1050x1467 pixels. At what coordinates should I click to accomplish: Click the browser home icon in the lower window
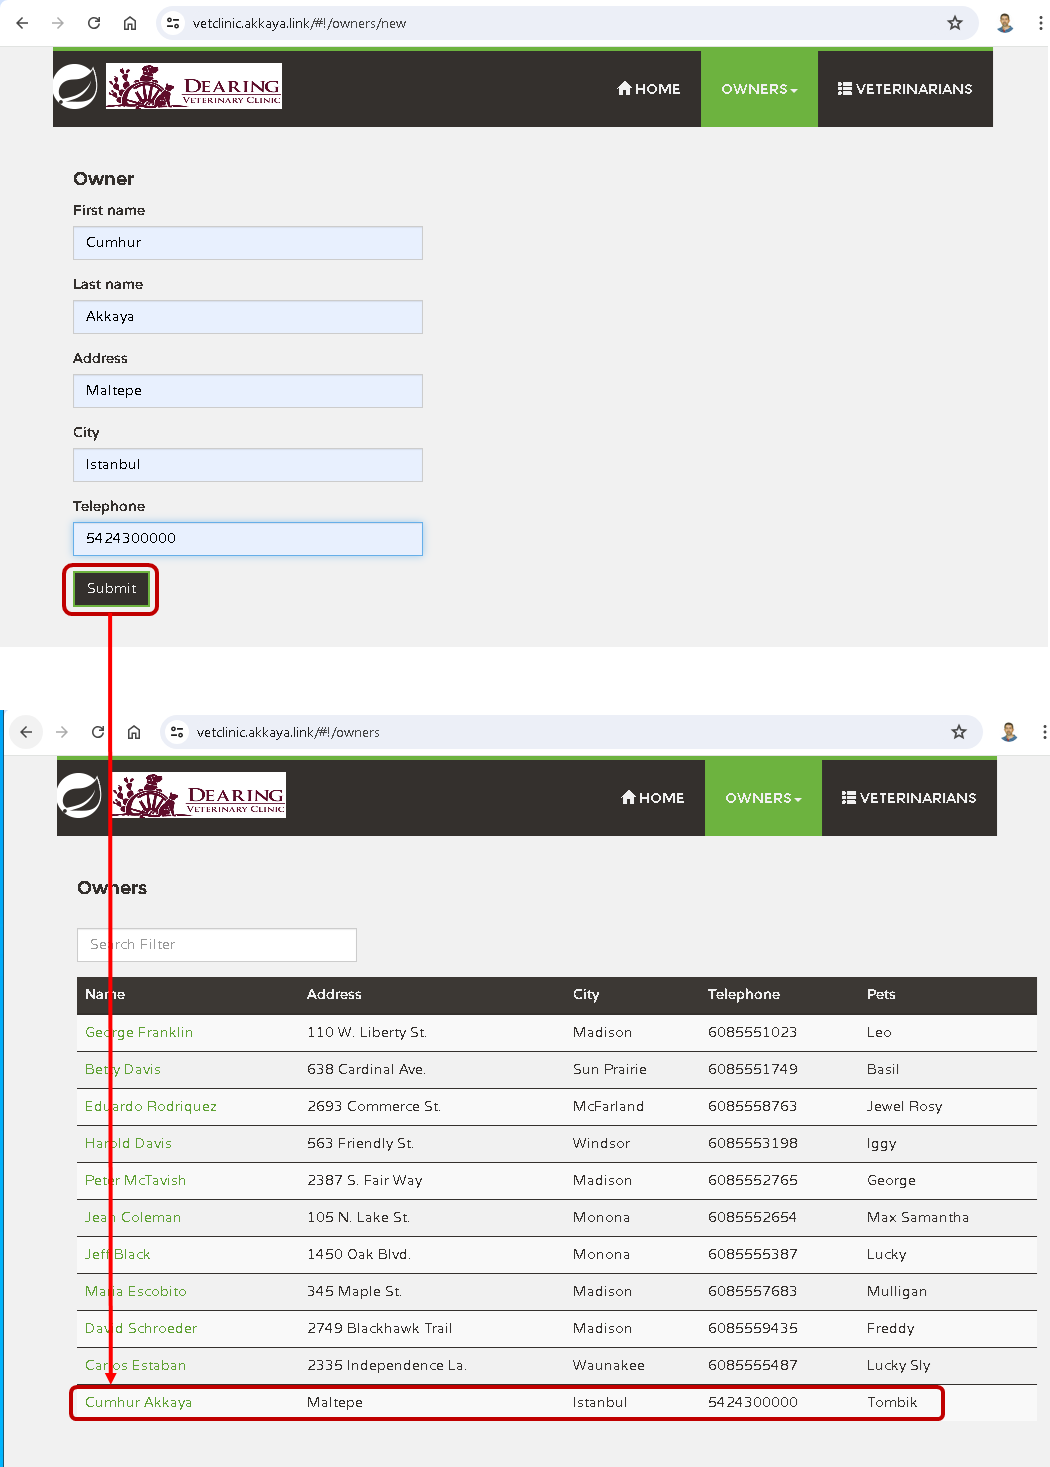click(x=134, y=732)
